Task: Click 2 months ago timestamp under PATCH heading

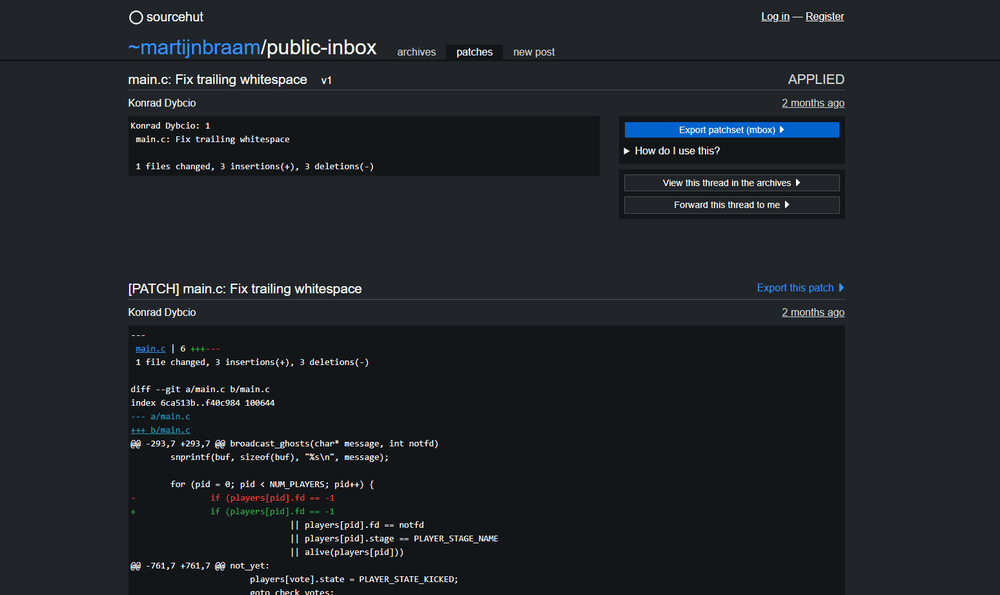Action: [x=813, y=312]
